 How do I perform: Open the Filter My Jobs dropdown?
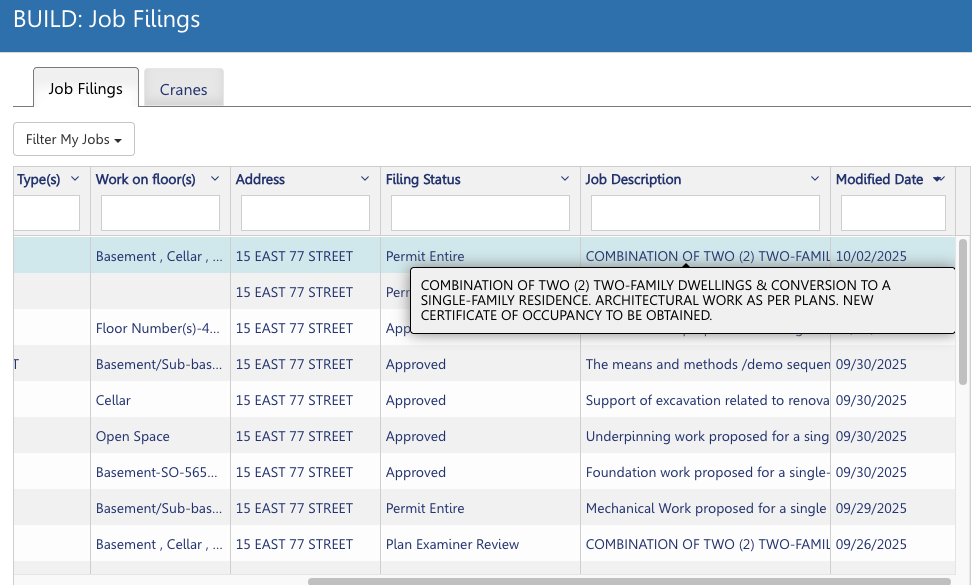click(x=74, y=139)
